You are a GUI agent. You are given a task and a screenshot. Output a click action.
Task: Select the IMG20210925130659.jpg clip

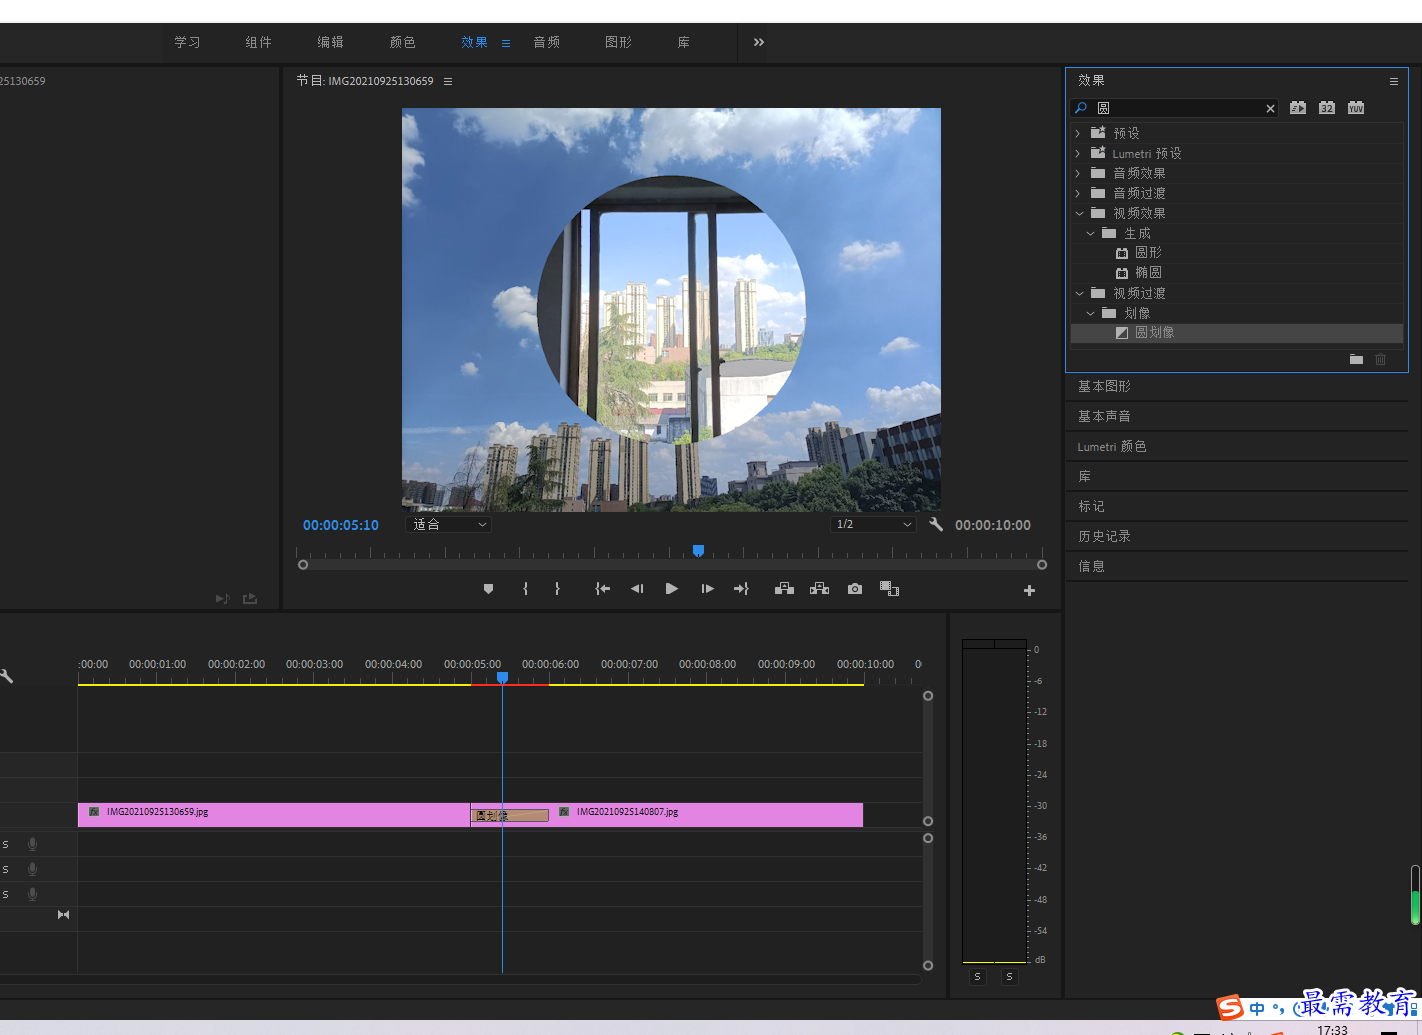(274, 815)
